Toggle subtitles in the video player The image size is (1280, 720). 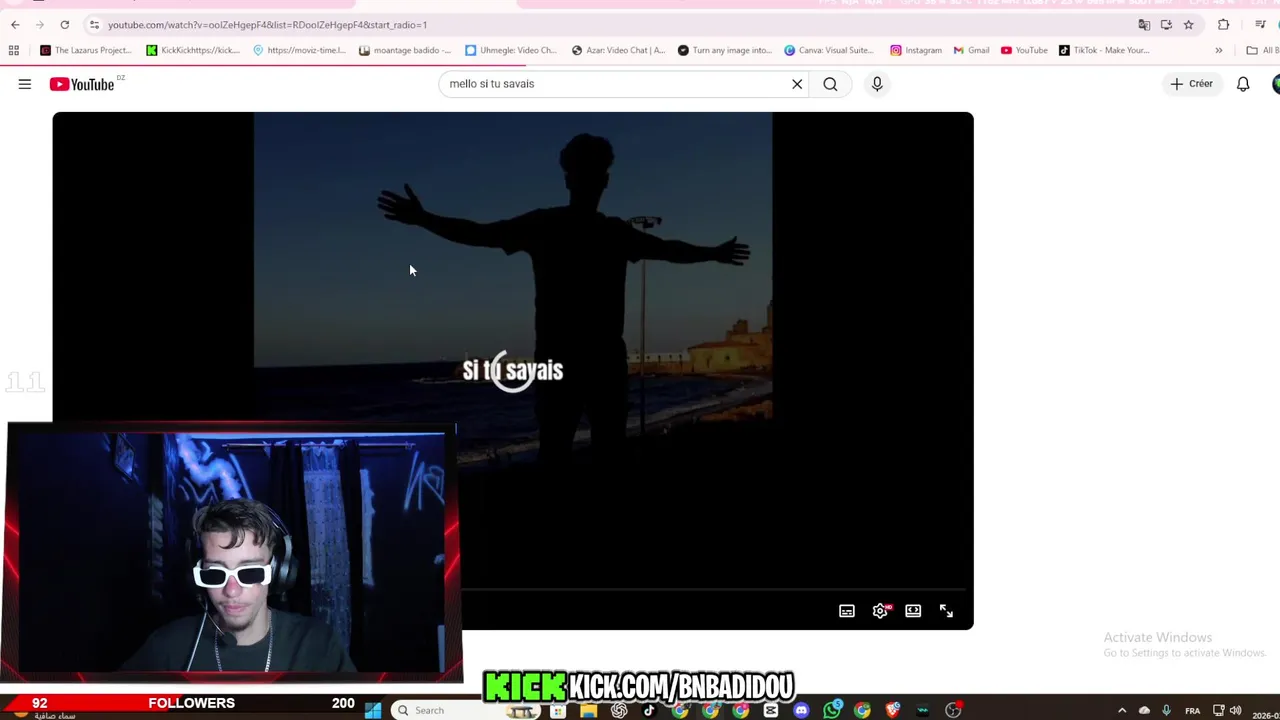pos(847,611)
